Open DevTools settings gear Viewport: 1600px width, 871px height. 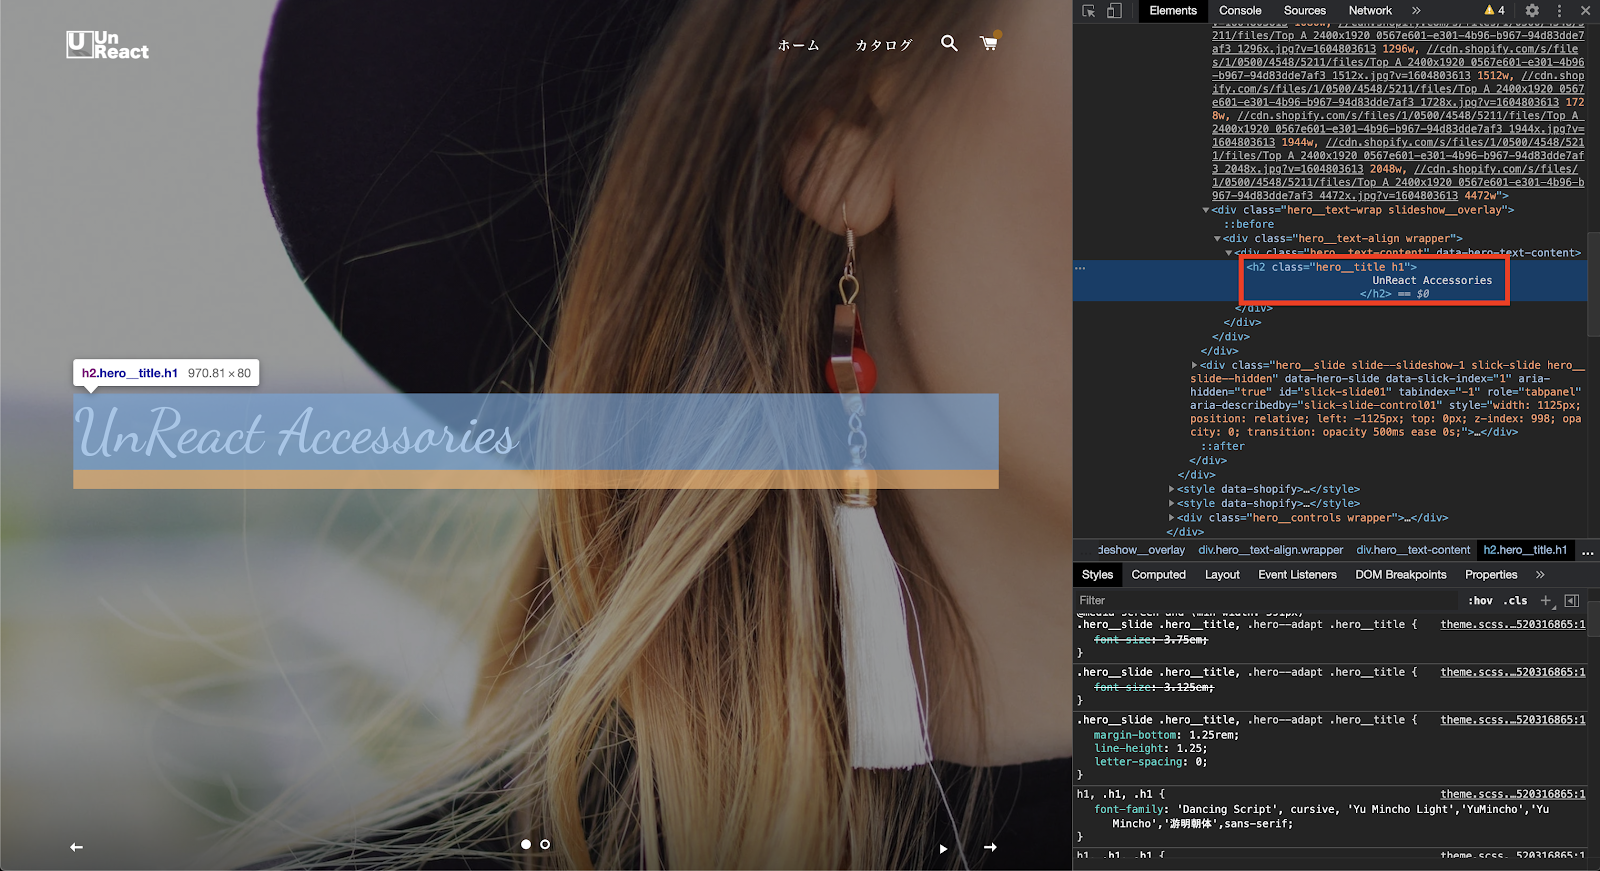(x=1532, y=11)
